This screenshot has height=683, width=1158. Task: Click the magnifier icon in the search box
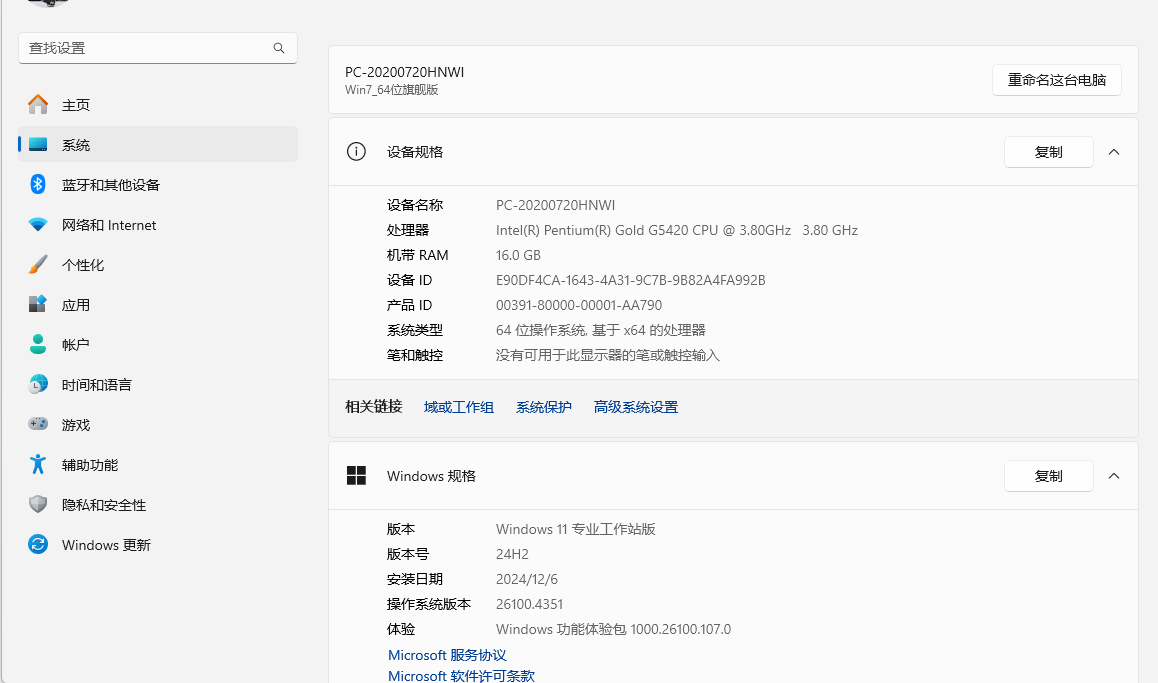(278, 48)
